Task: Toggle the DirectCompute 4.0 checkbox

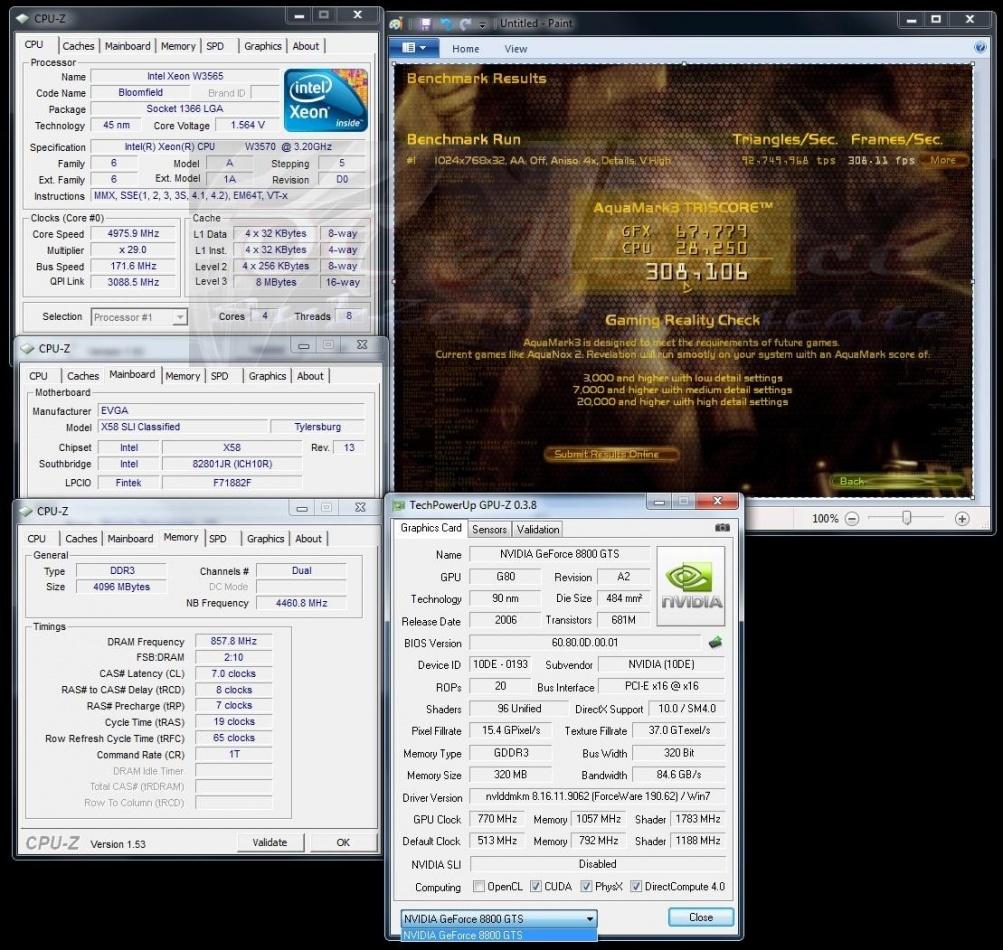Action: (x=636, y=886)
